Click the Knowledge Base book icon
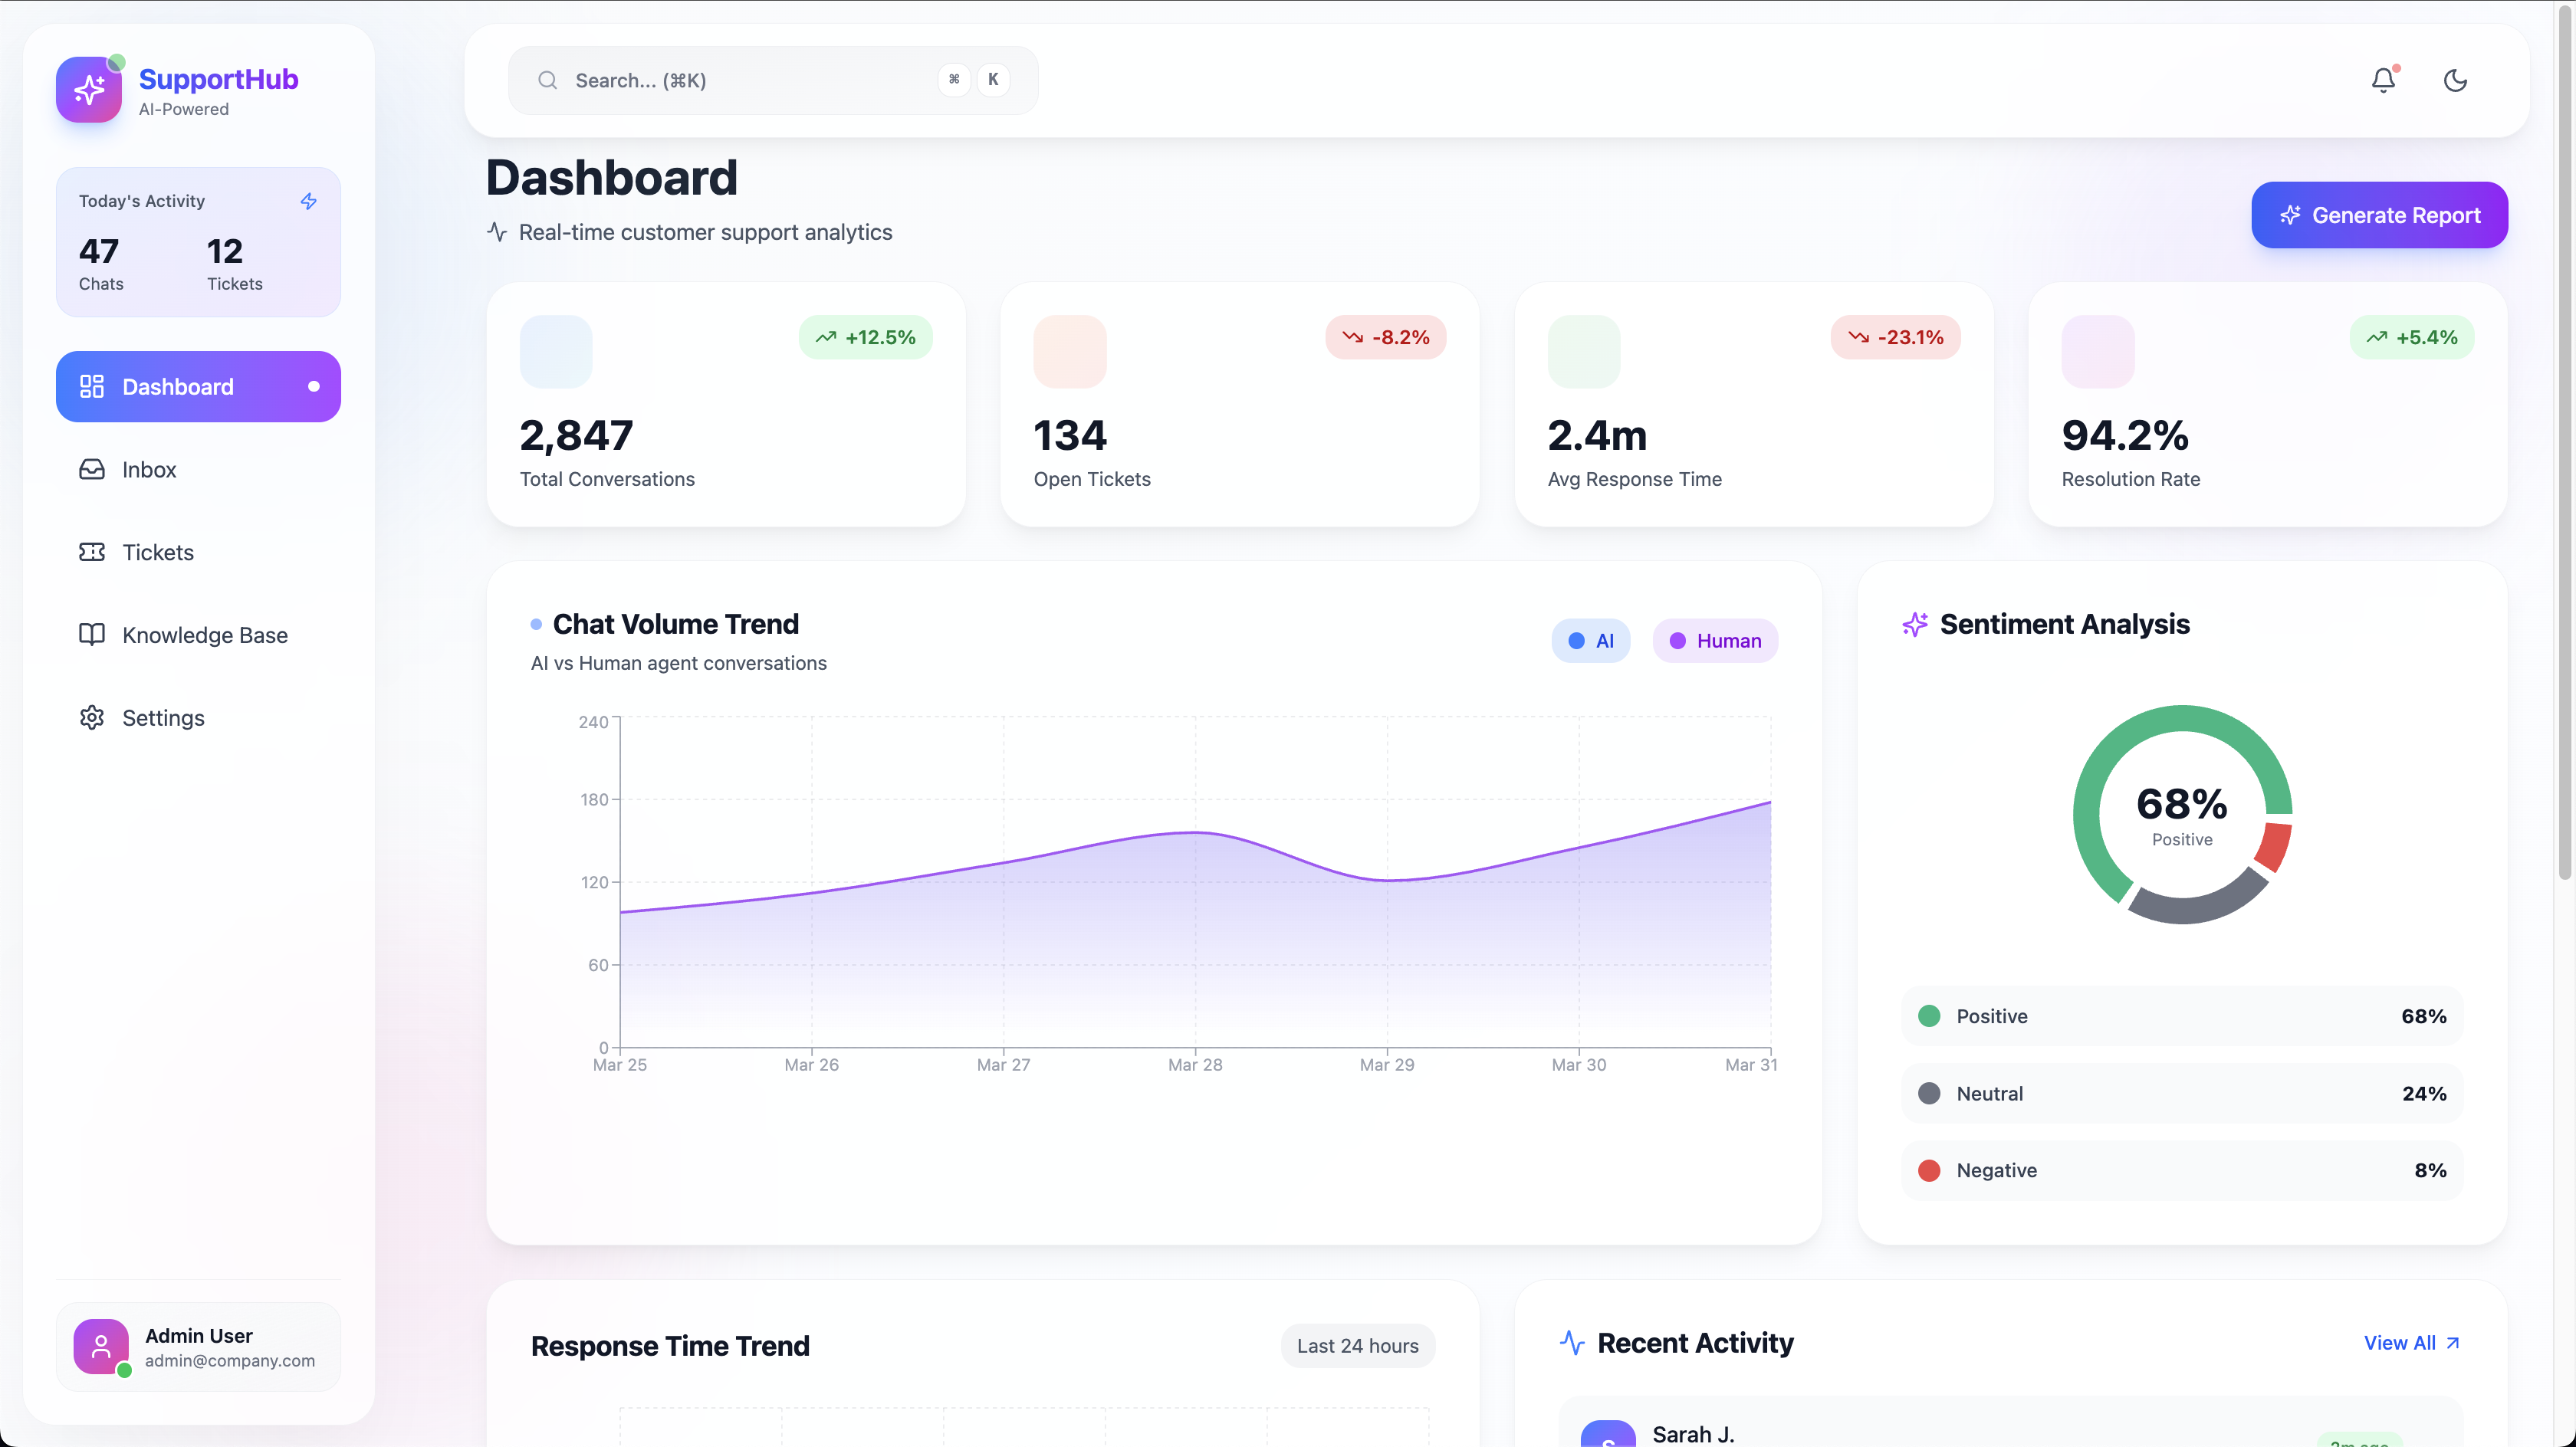 92,635
